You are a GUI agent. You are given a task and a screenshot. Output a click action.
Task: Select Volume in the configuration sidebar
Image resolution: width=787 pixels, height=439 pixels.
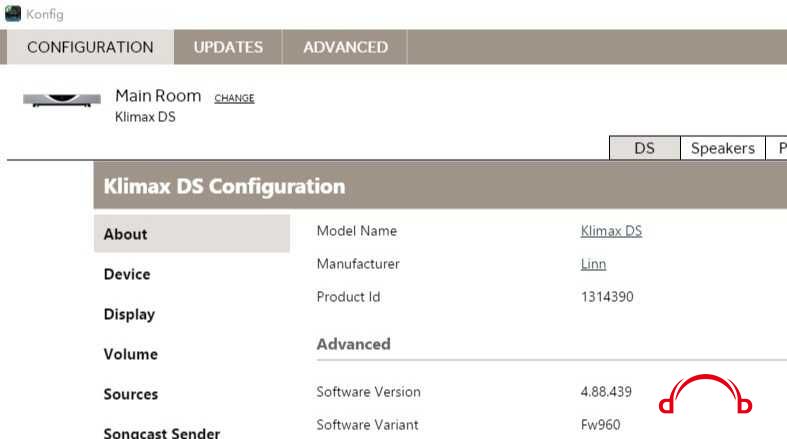131,354
